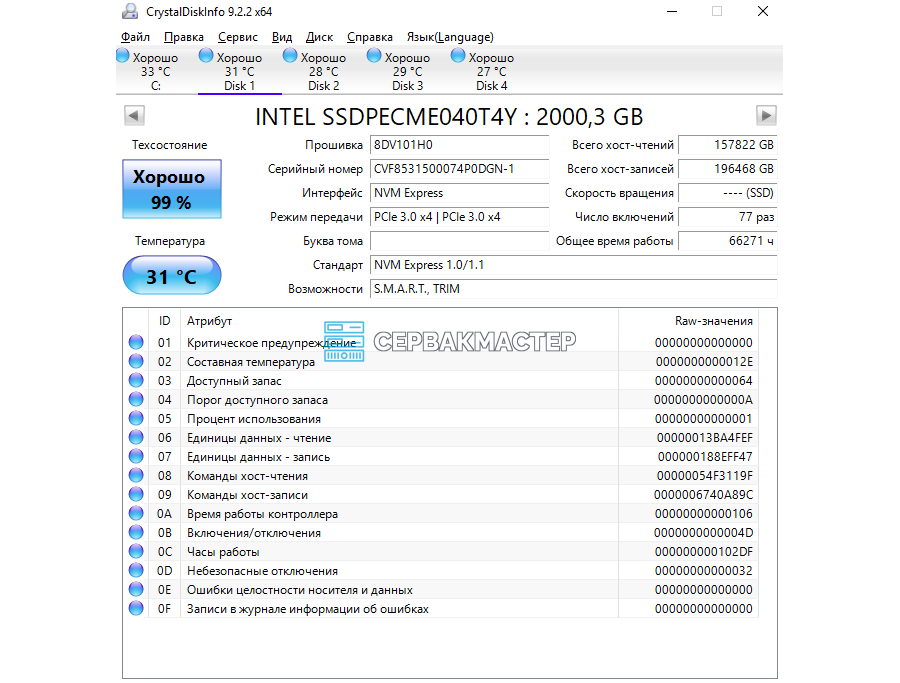Image resolution: width=900 pixels, height=683 pixels.
Task: Click the transfer mode field PCIe 3.0 x4
Action: pos(459,217)
